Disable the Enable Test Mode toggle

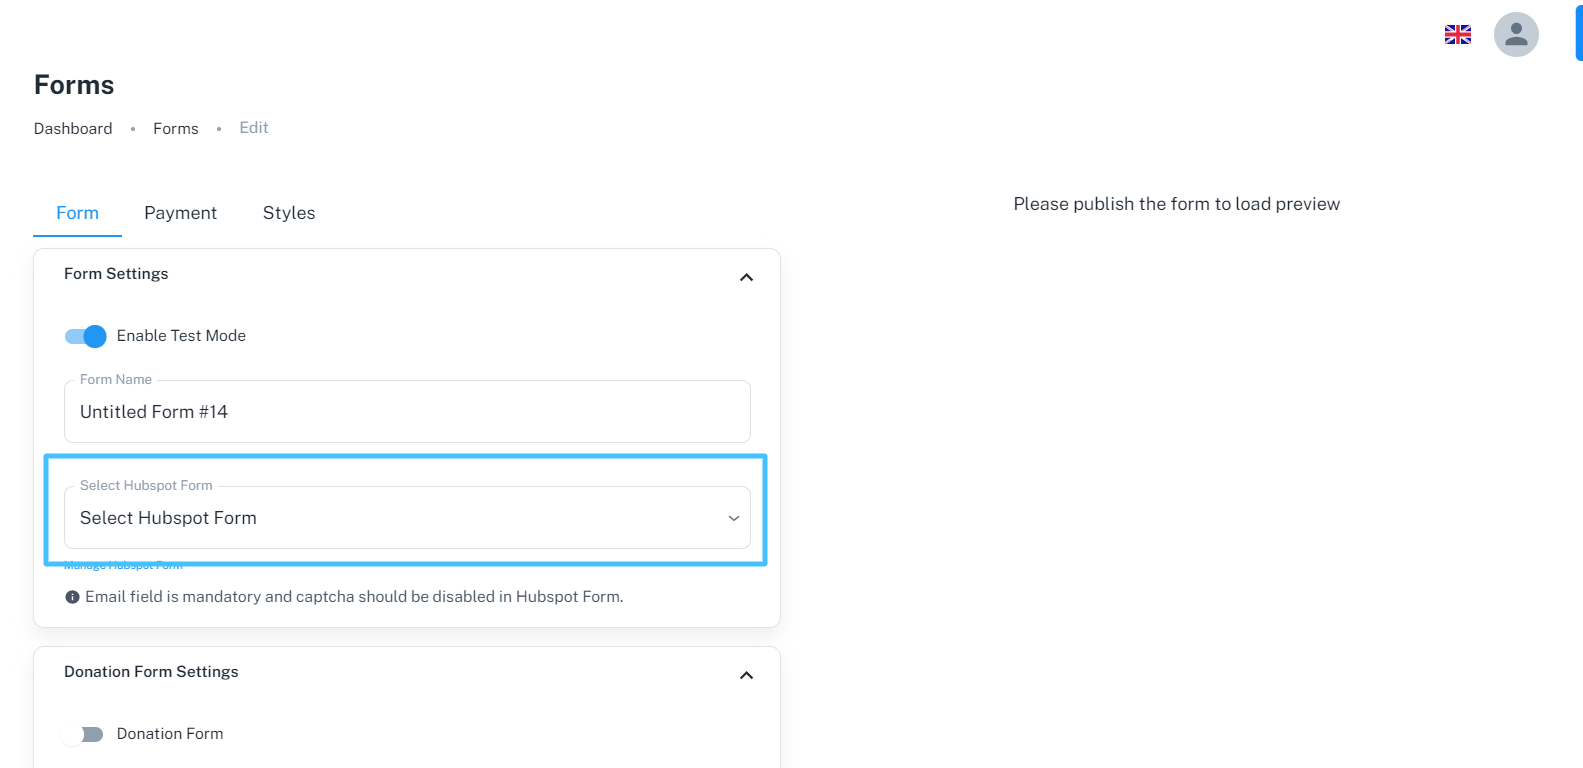85,336
